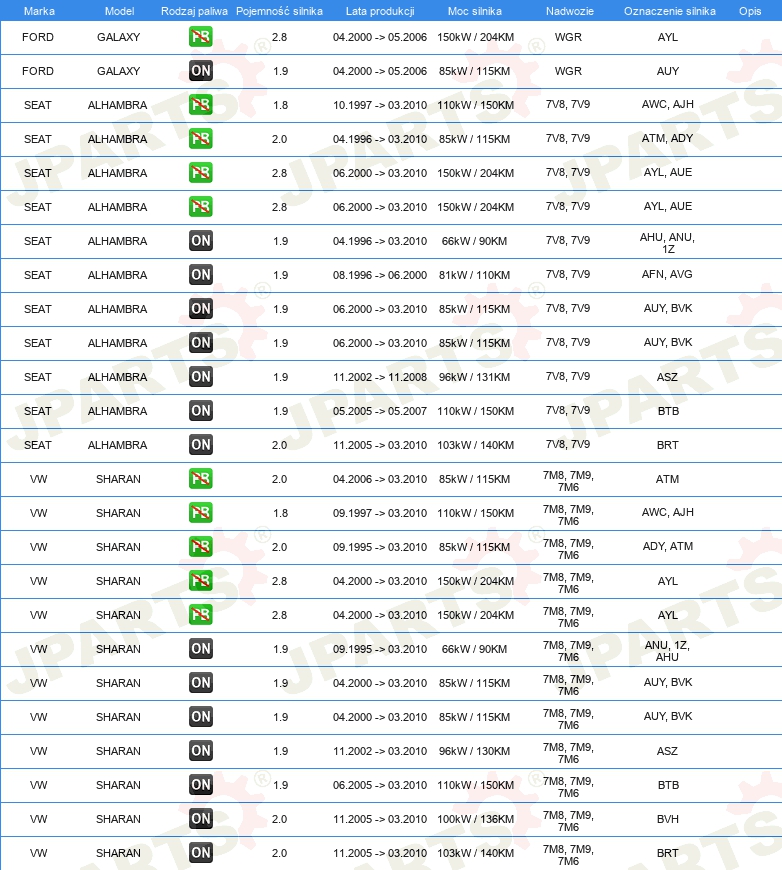The height and width of the screenshot is (870, 782).
Task: Select the AFN, AVG engine codes
Action: pyautogui.click(x=668, y=274)
